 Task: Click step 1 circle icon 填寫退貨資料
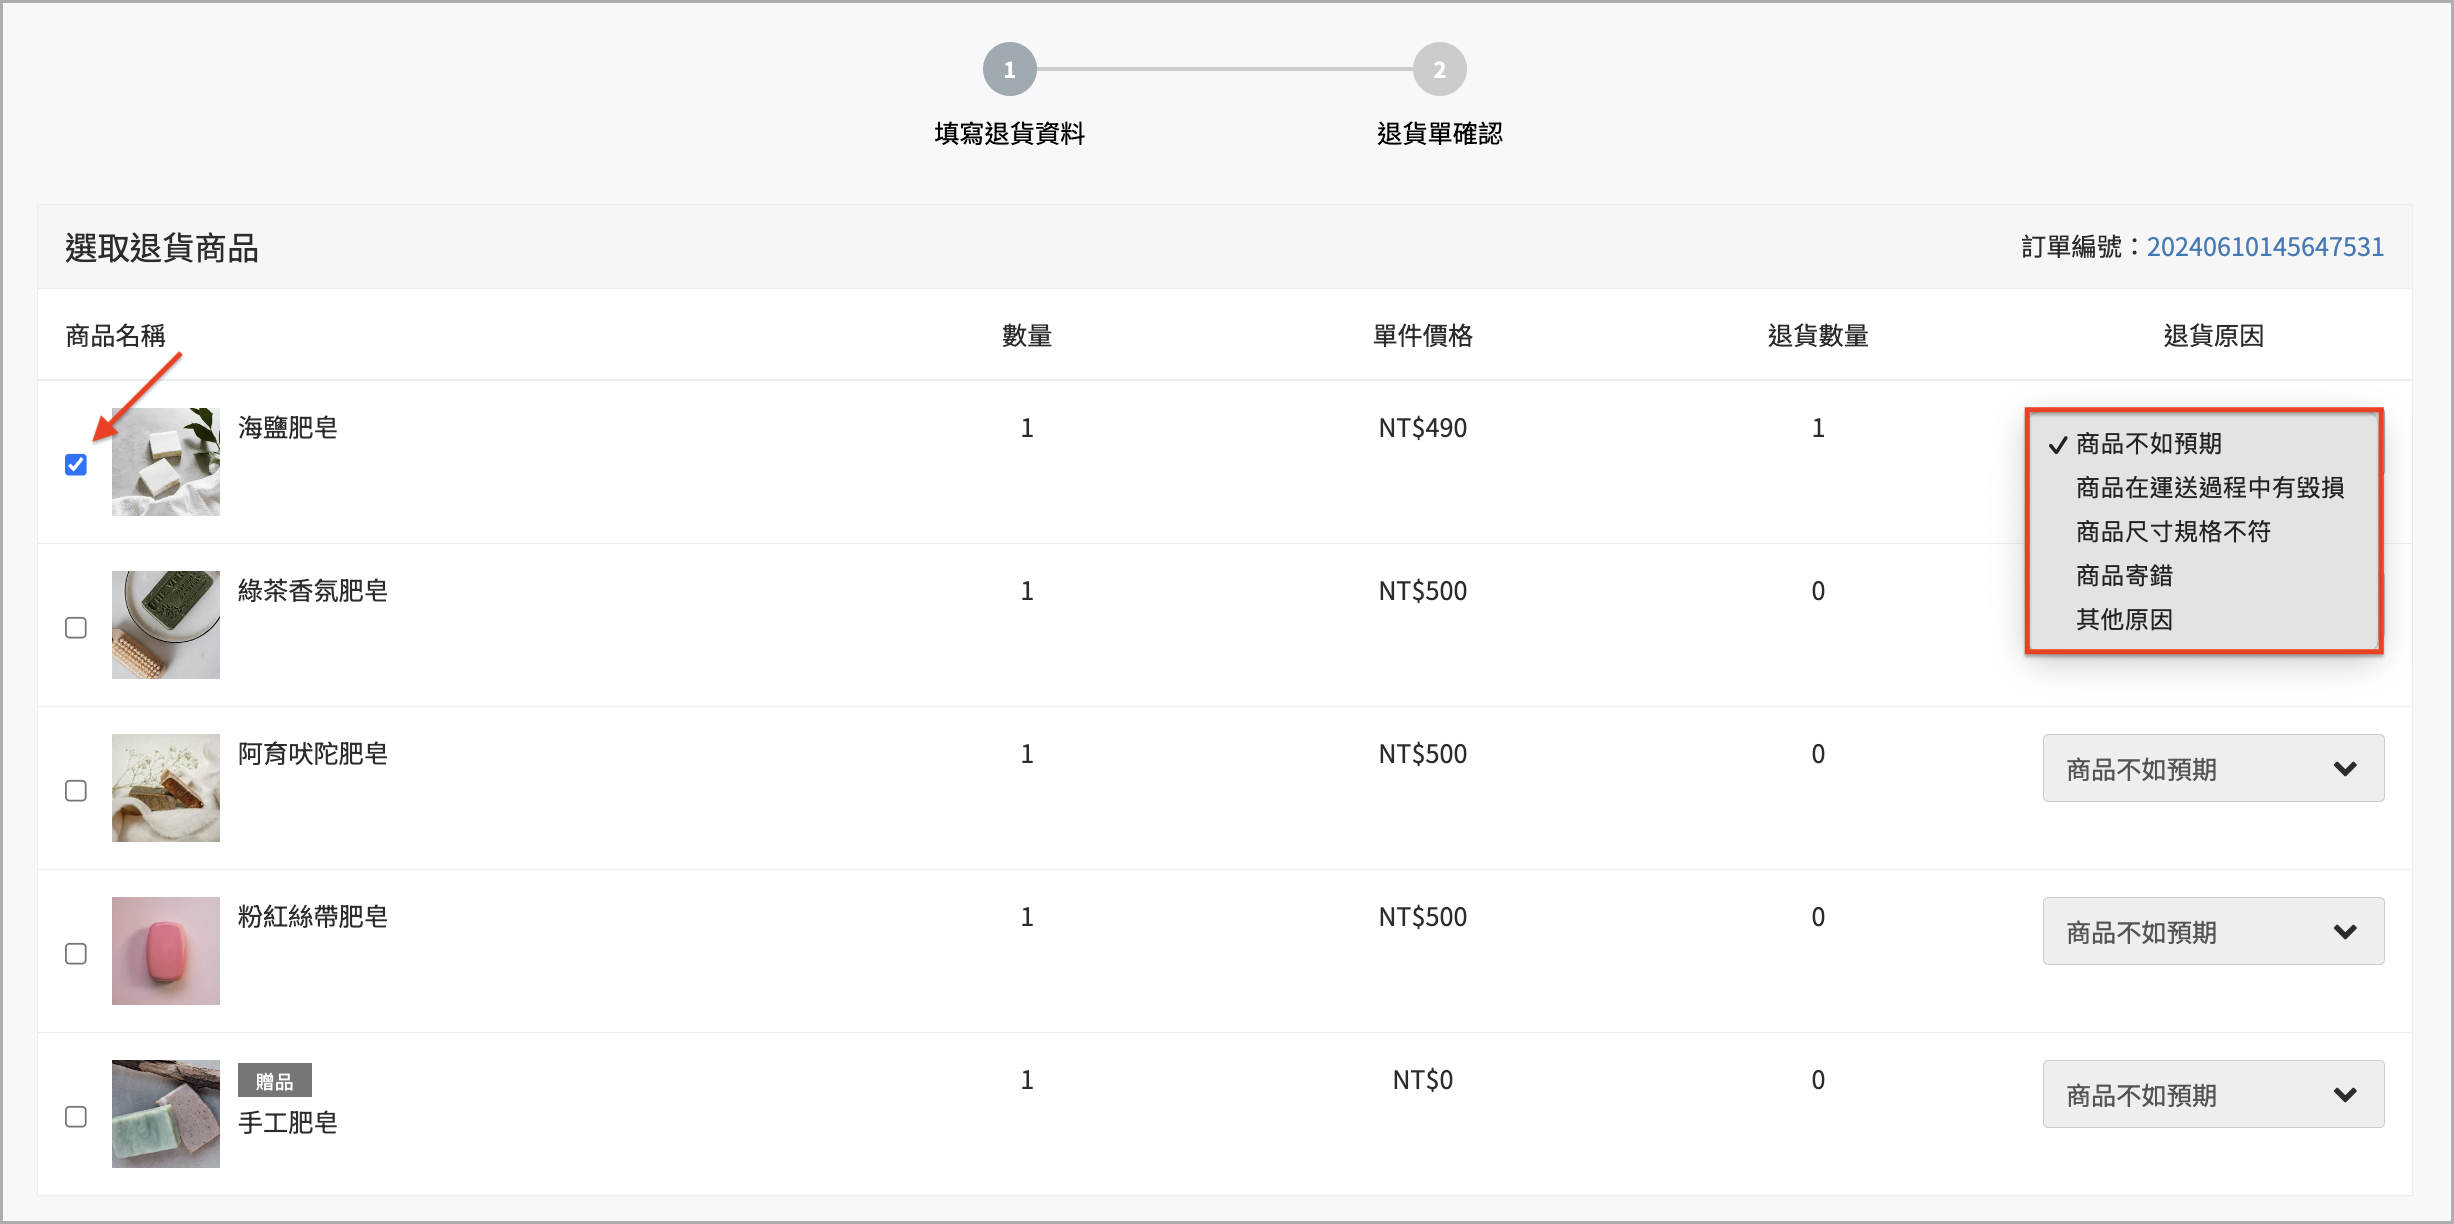[x=1009, y=69]
